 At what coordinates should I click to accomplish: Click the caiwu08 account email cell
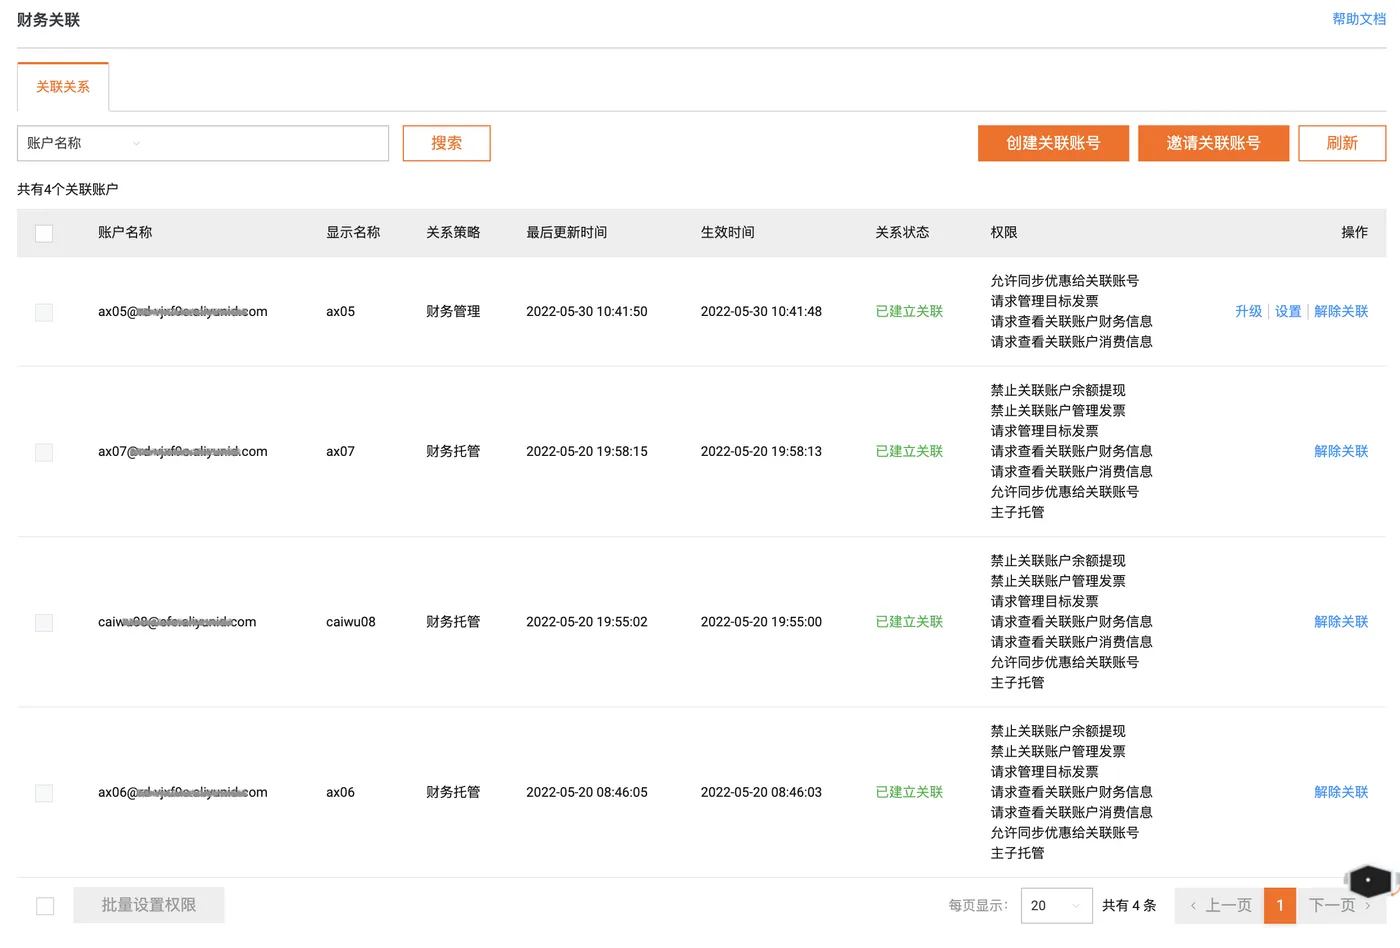tap(177, 621)
